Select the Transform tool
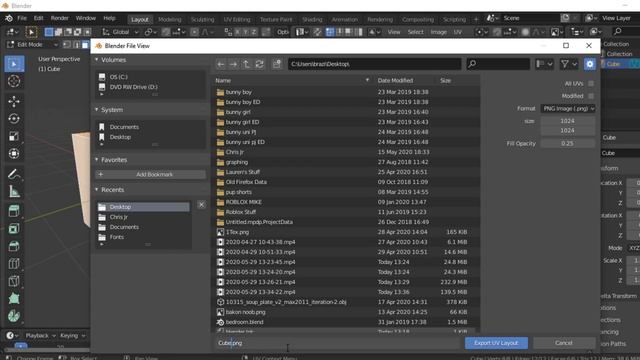Image resolution: width=640 pixels, height=360 pixels. click(14, 154)
